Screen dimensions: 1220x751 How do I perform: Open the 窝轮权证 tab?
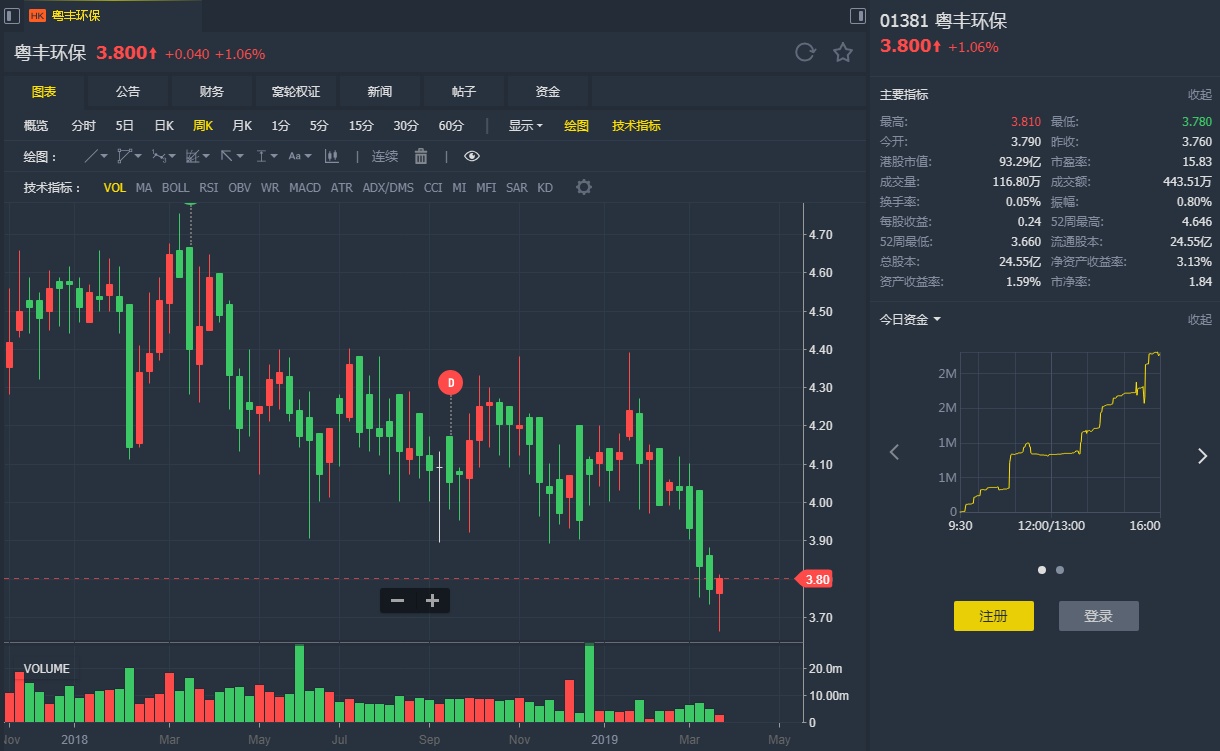pos(296,91)
